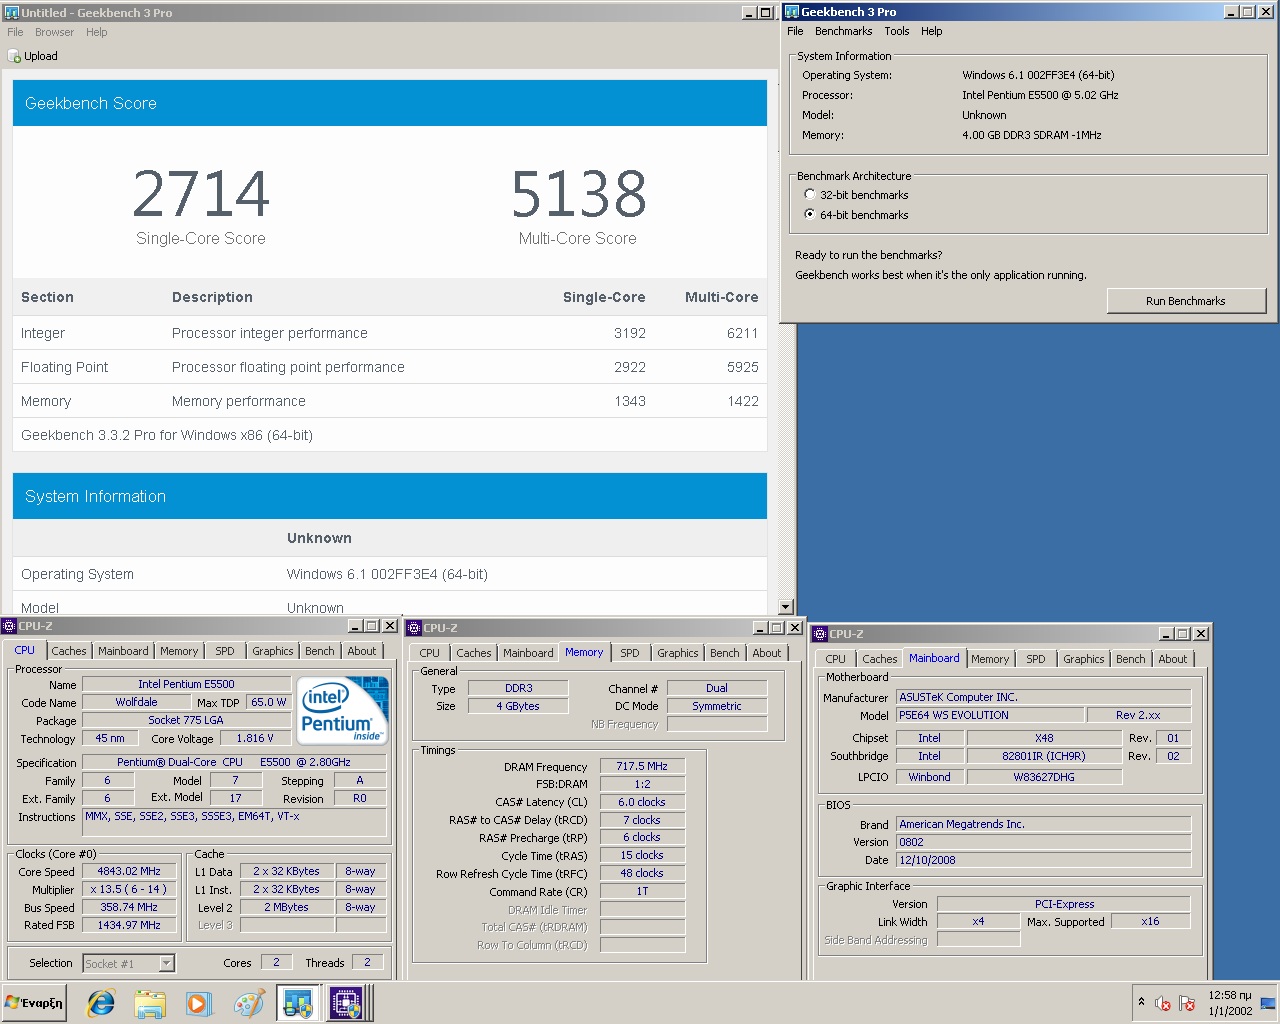
Task: Click the DRAM Frequency 717.5 MHz field
Action: pyautogui.click(x=642, y=766)
